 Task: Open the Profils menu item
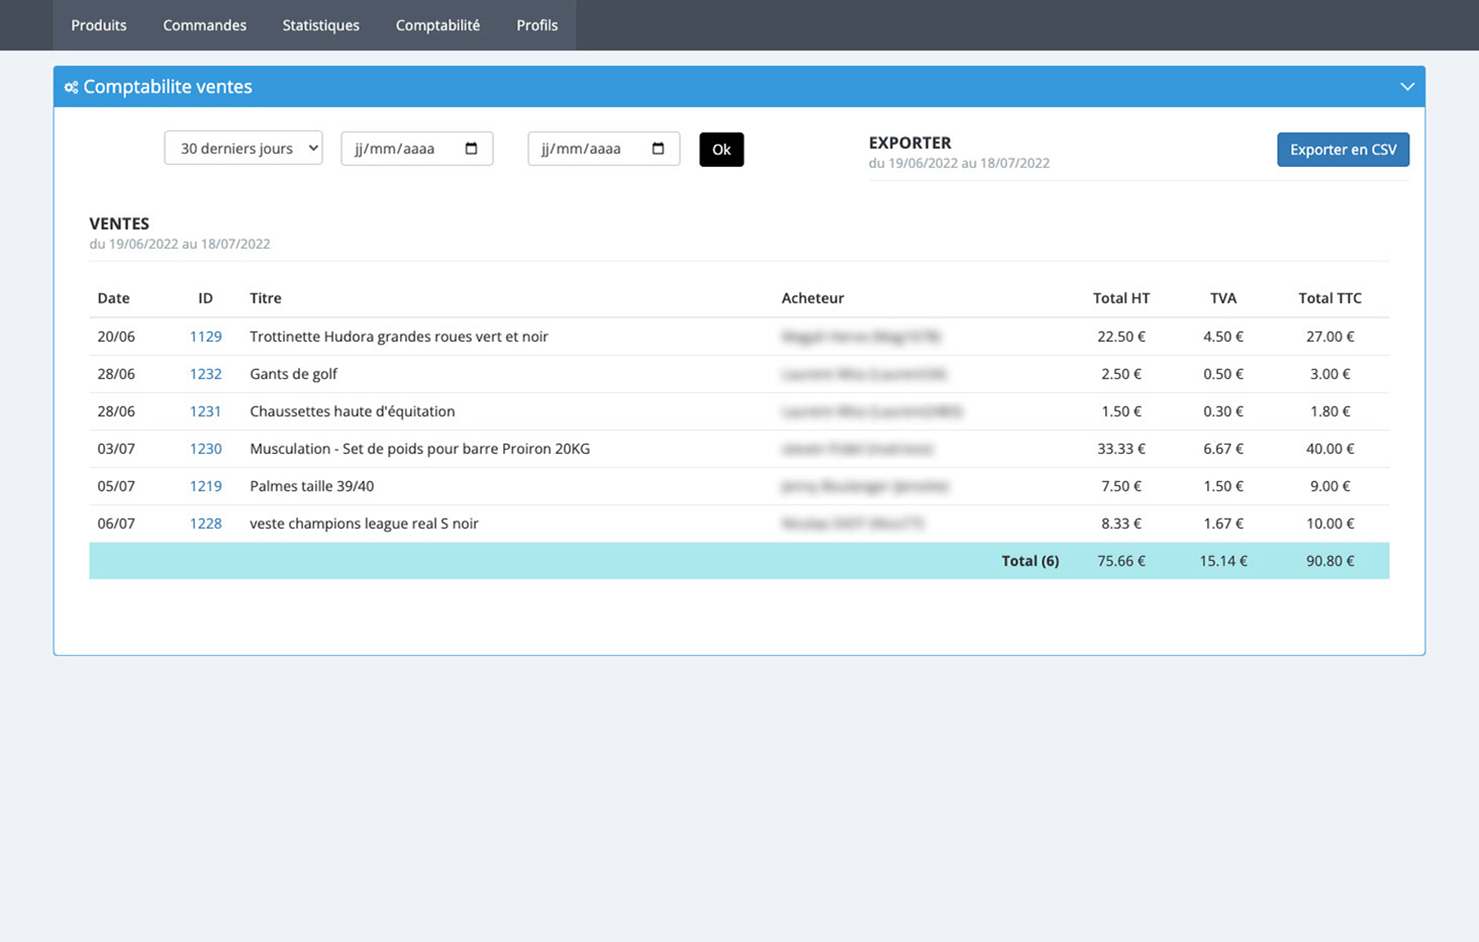(537, 25)
